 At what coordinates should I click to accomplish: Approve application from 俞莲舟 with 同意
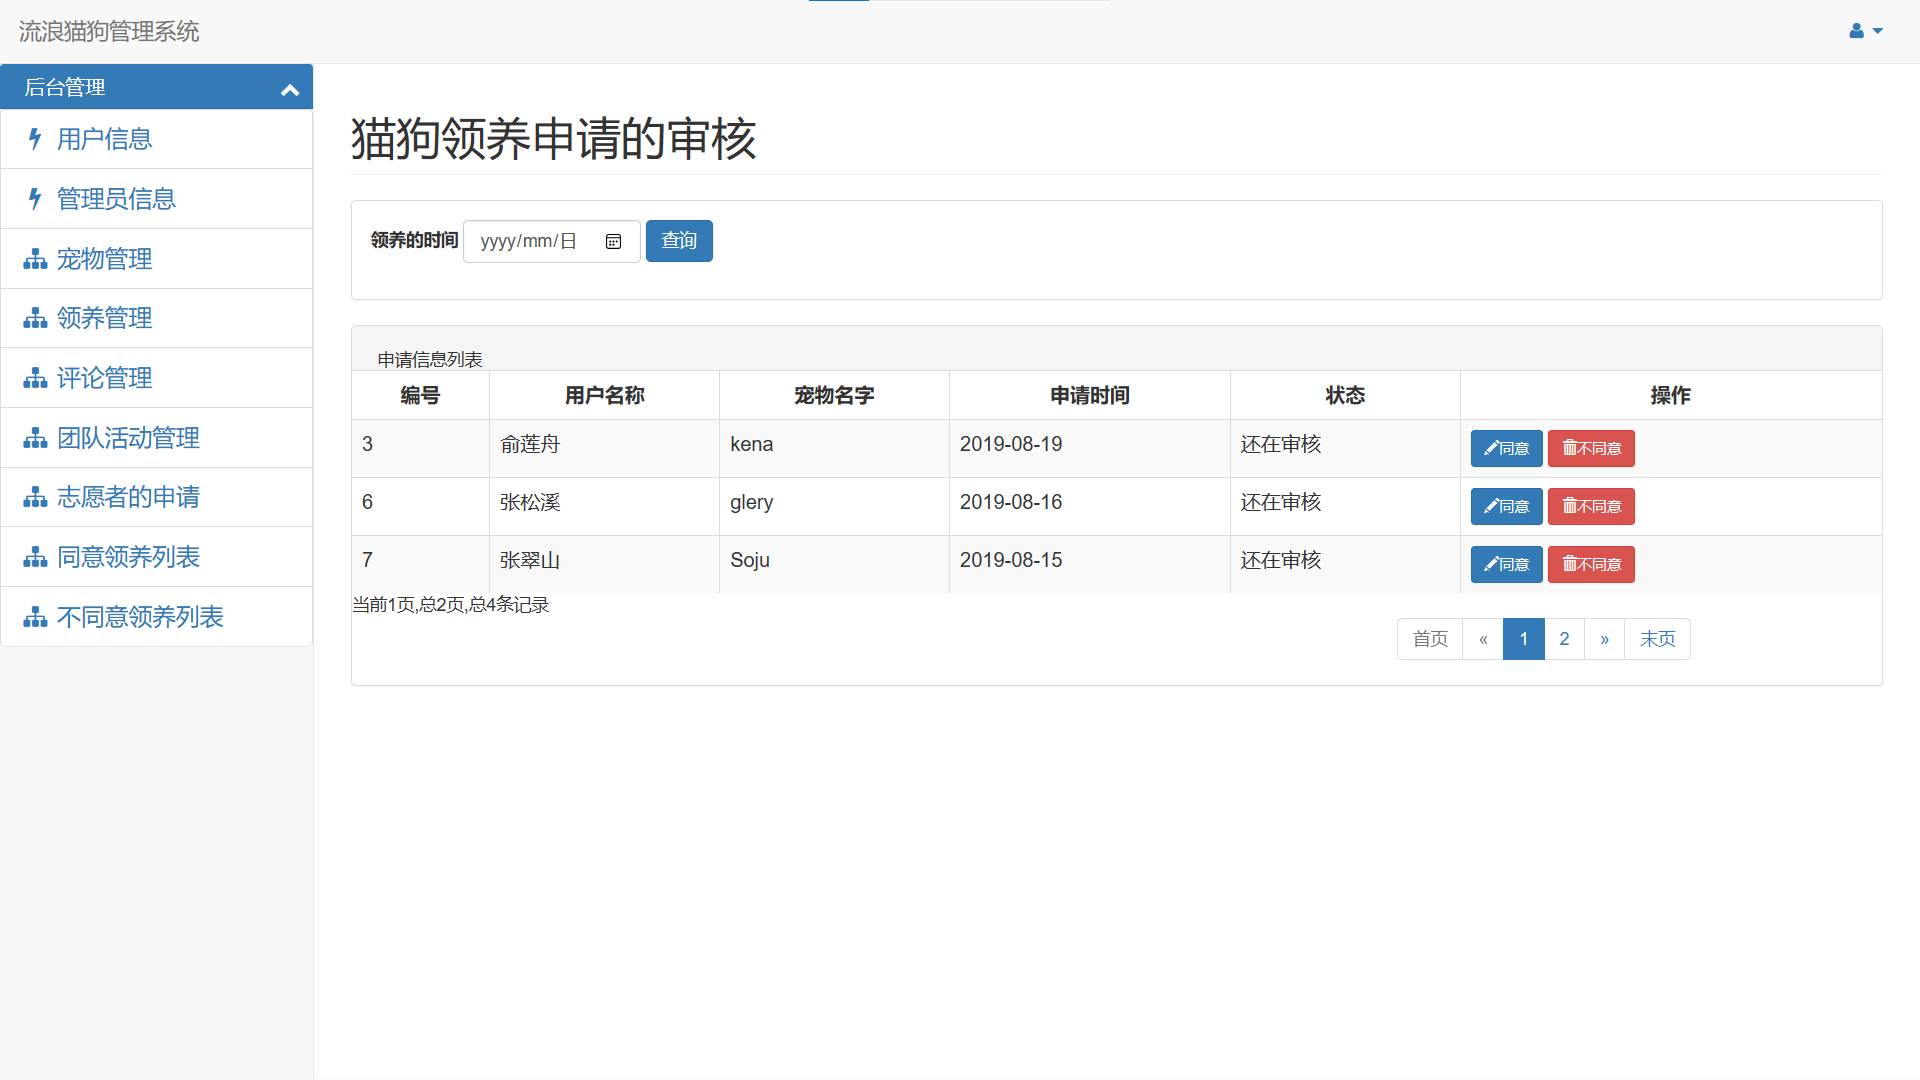(1506, 448)
